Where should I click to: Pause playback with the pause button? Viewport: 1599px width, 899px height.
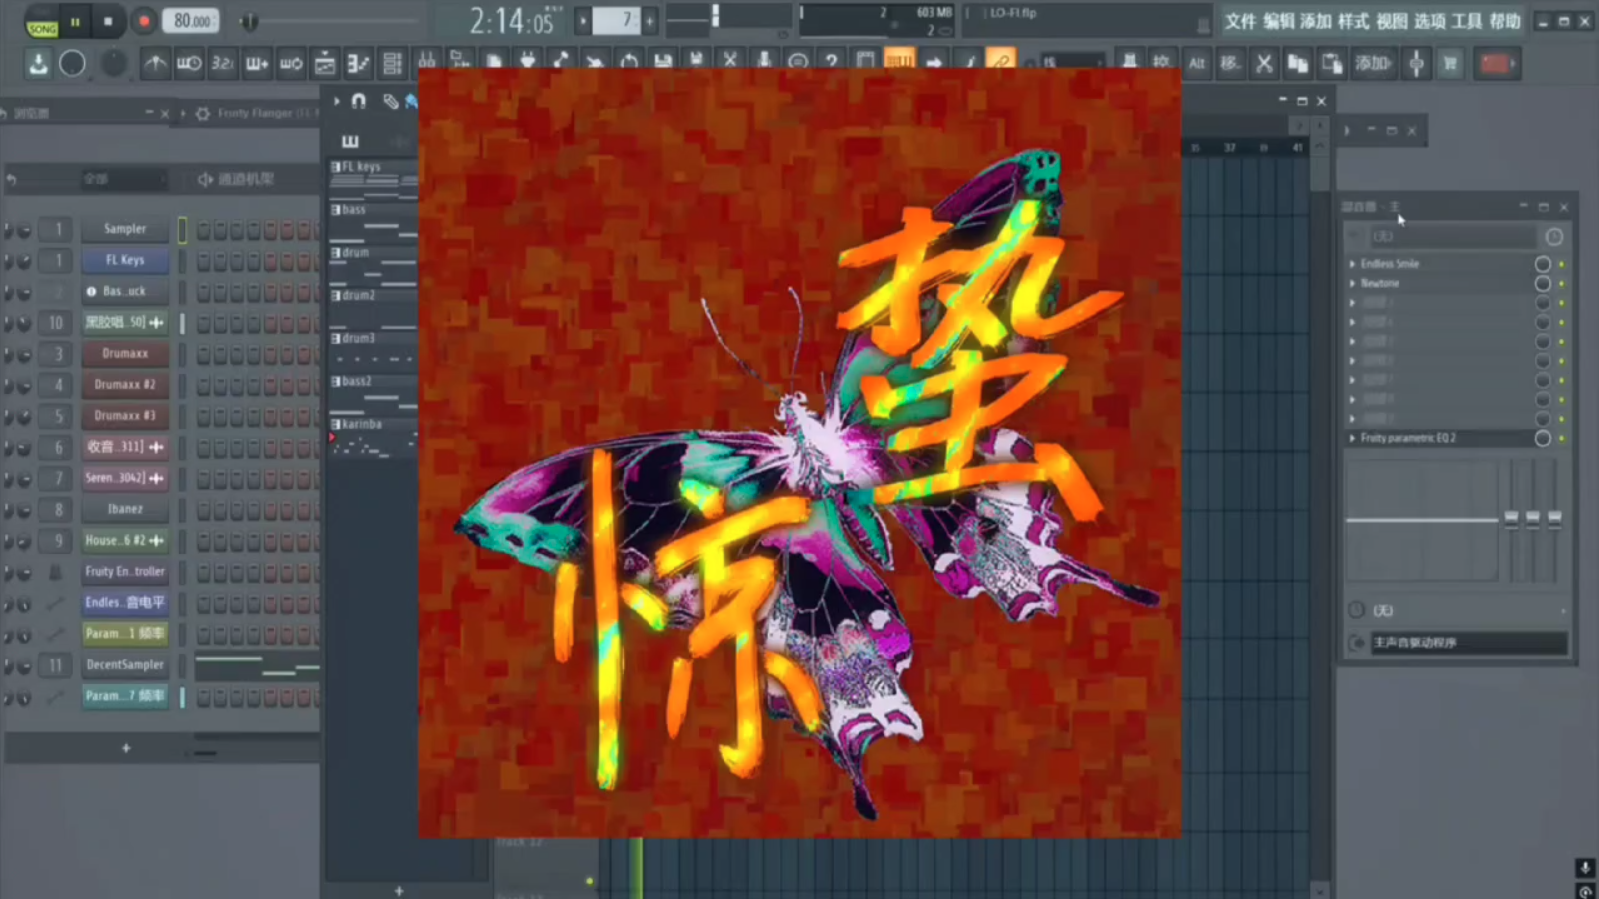point(75,21)
